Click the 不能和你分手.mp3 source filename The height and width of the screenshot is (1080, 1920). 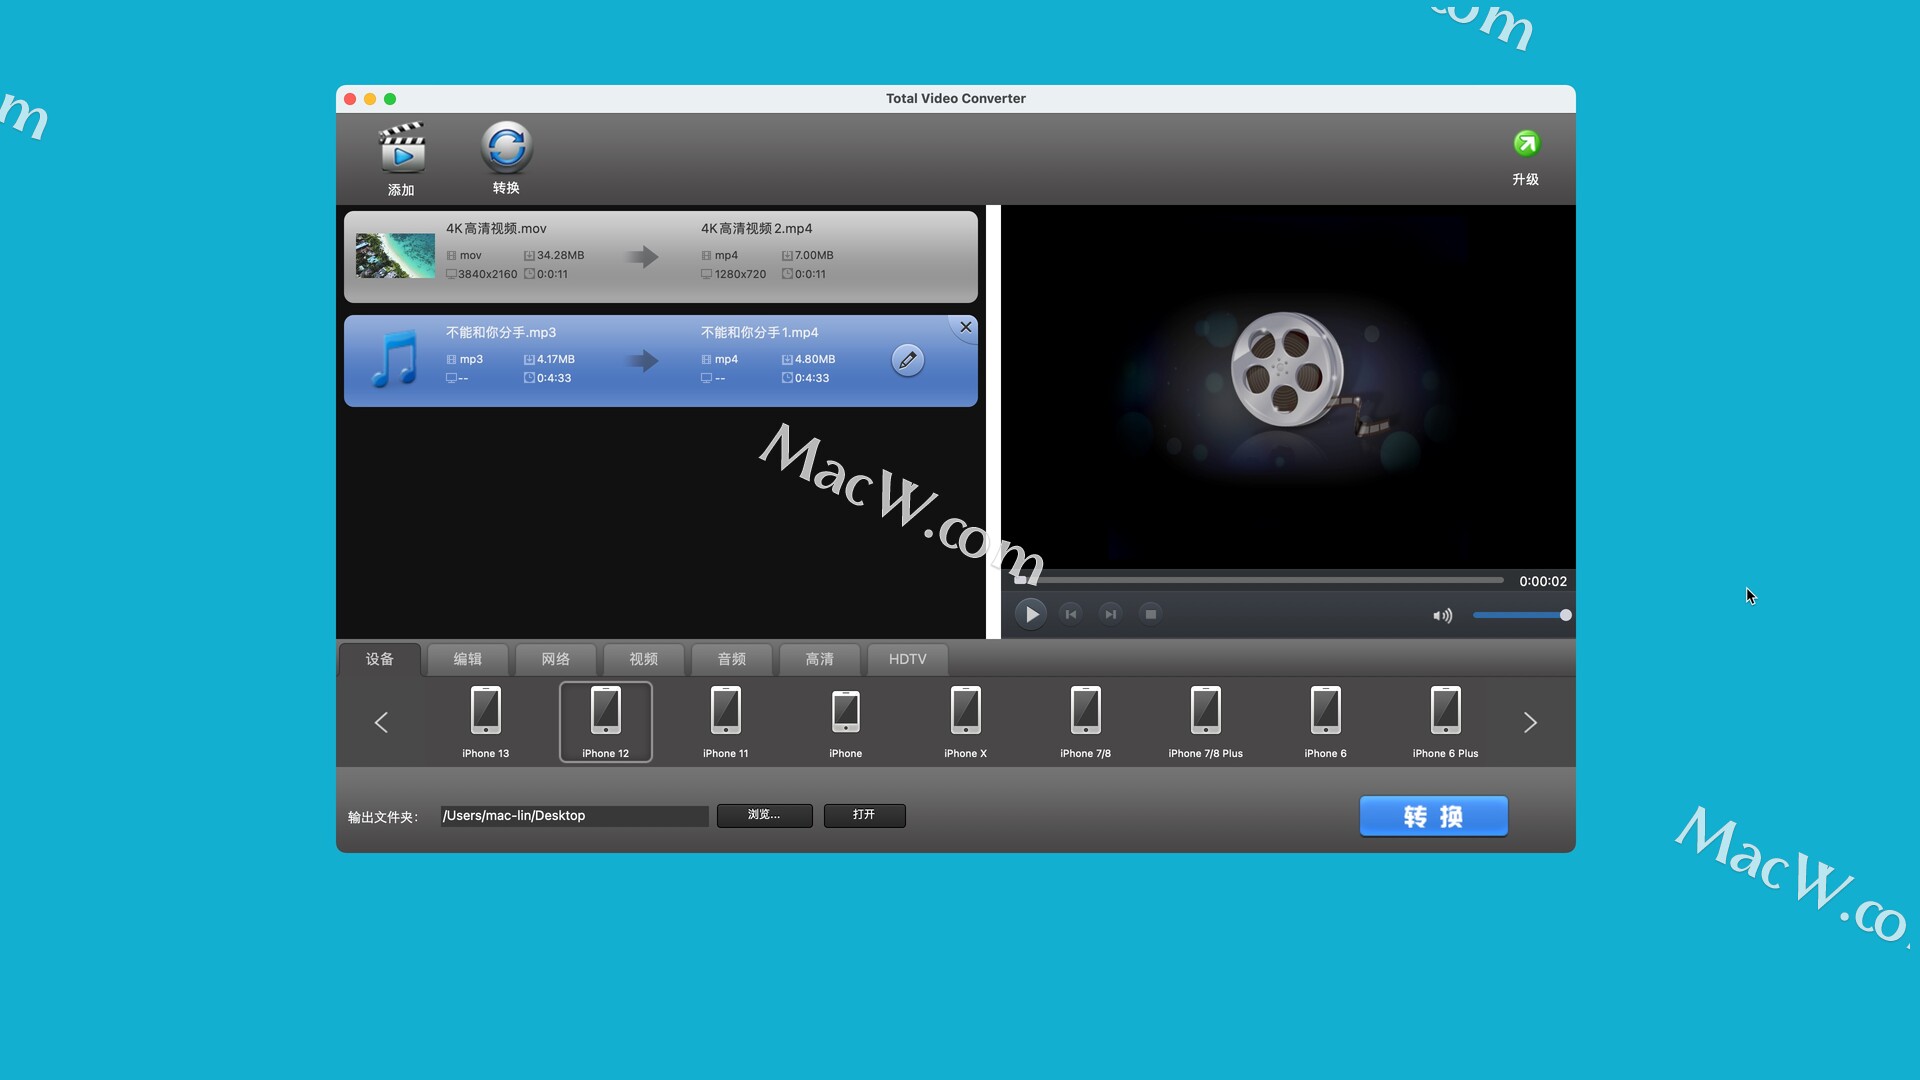coord(500,332)
